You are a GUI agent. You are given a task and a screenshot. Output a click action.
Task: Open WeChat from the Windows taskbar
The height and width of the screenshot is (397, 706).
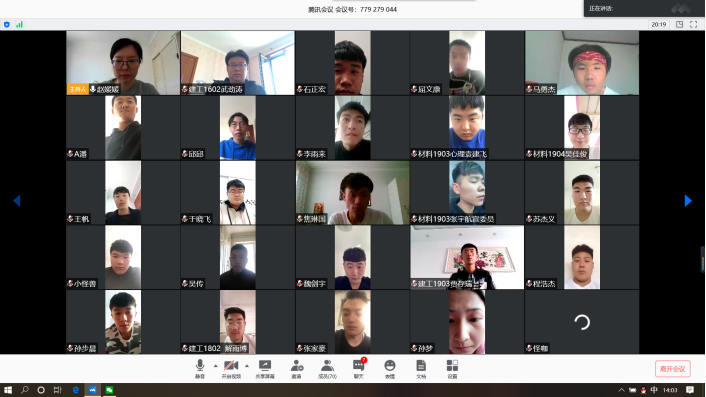(109, 390)
